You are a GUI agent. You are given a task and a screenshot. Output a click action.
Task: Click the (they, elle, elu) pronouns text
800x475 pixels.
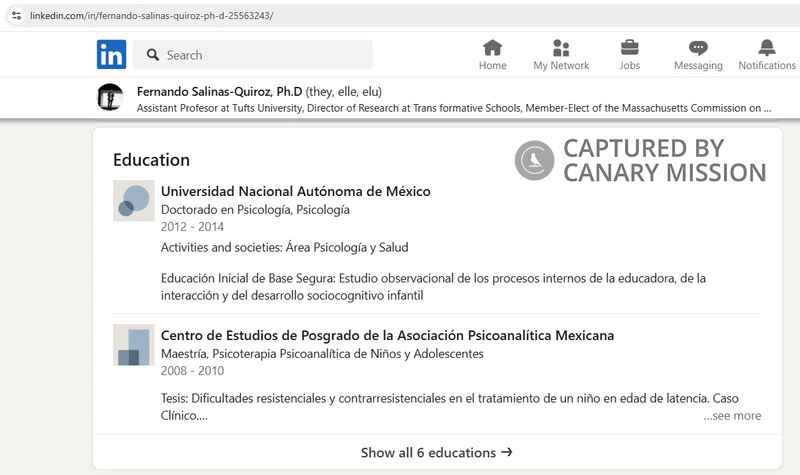343,92
